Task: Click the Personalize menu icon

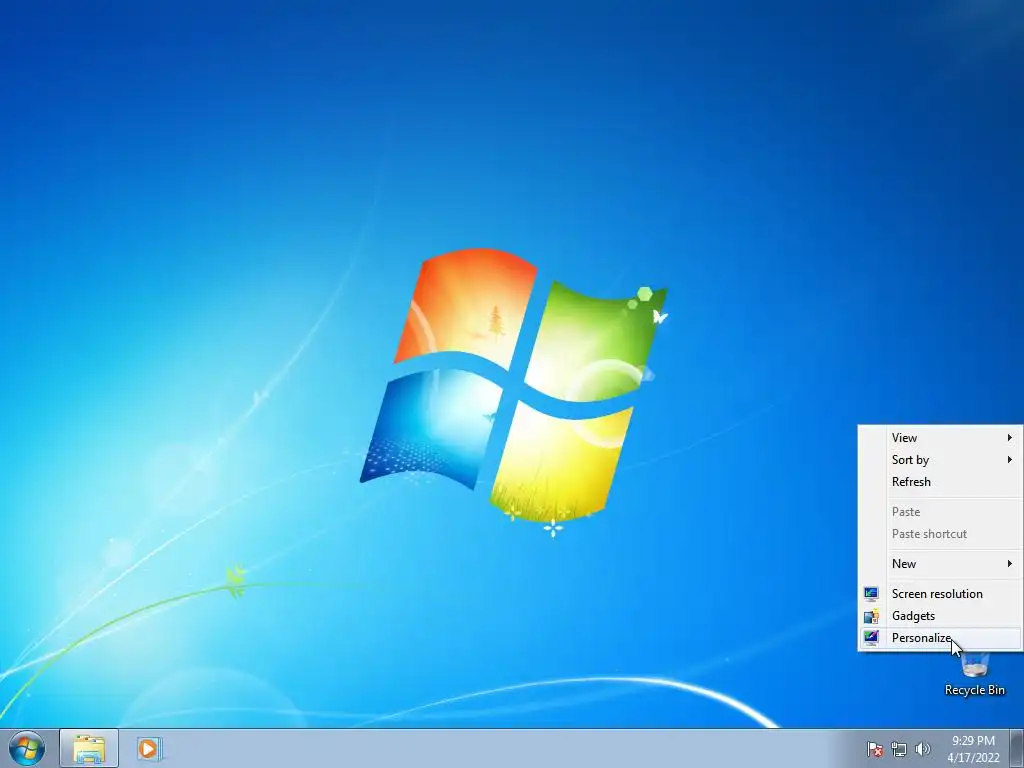Action: click(x=871, y=638)
